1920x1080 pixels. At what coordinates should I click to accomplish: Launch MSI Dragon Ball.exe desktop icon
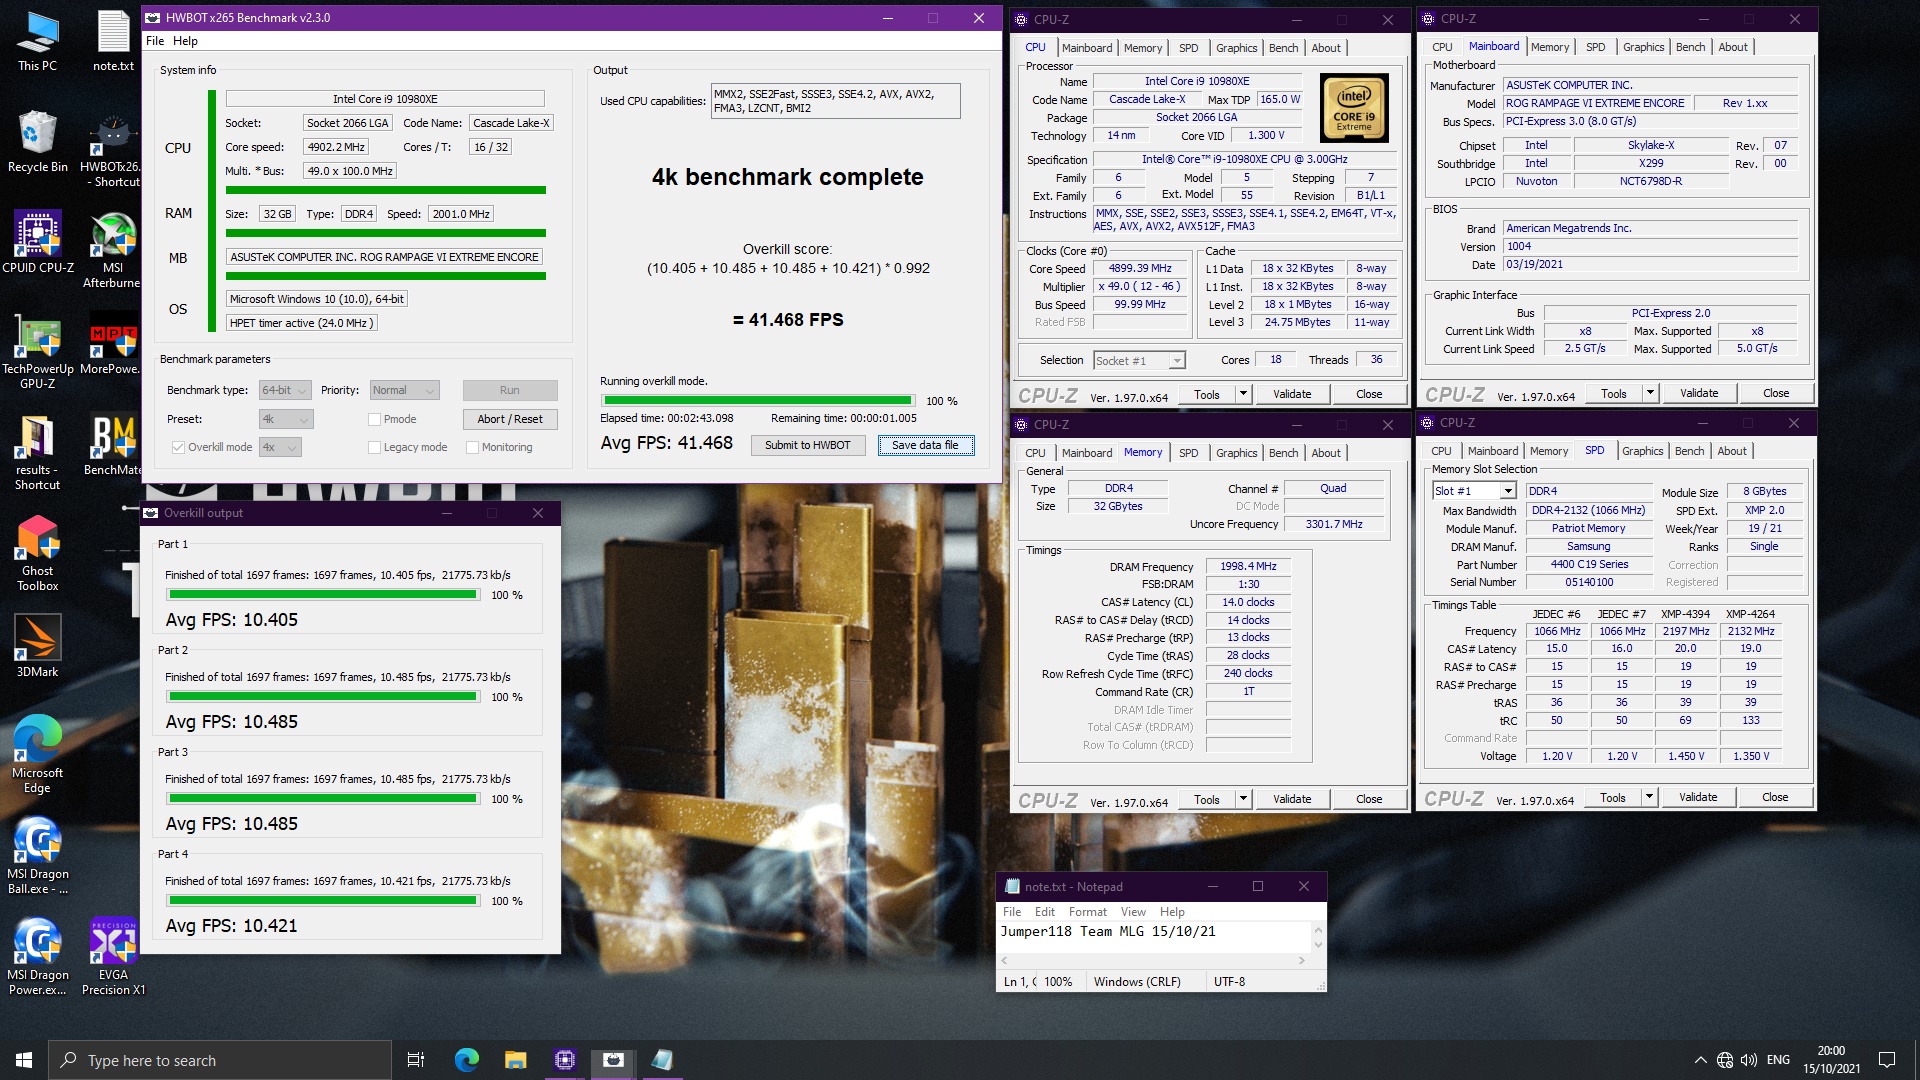click(37, 856)
